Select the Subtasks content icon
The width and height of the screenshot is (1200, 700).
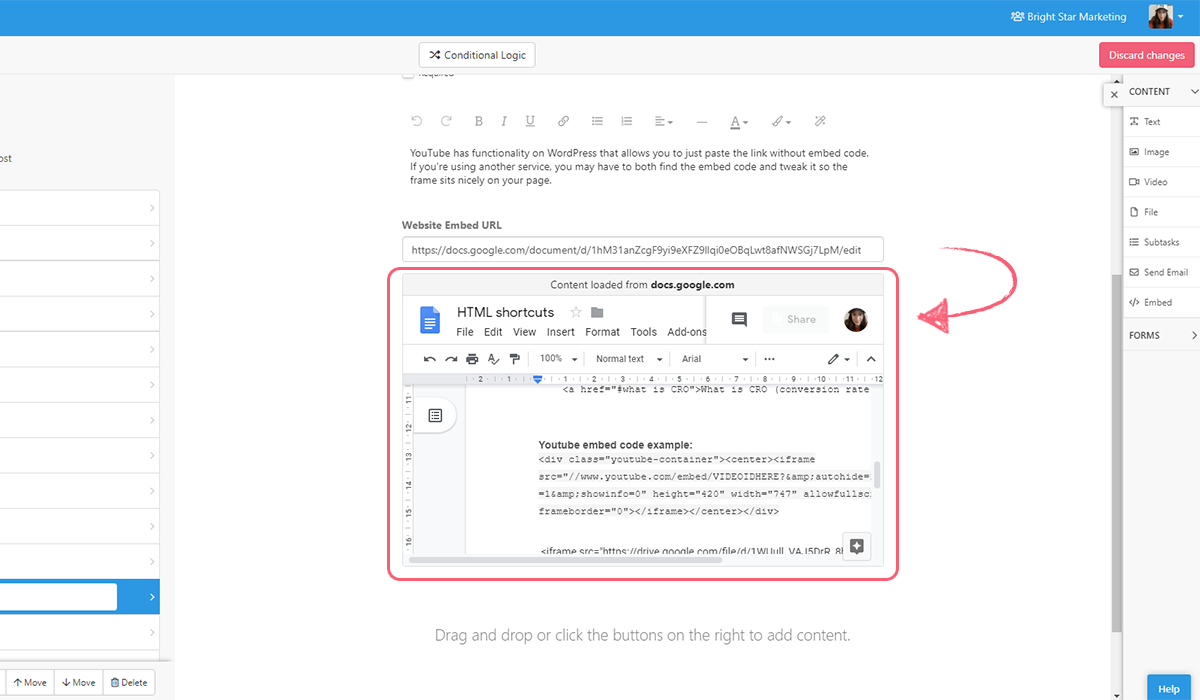(x=1155, y=241)
